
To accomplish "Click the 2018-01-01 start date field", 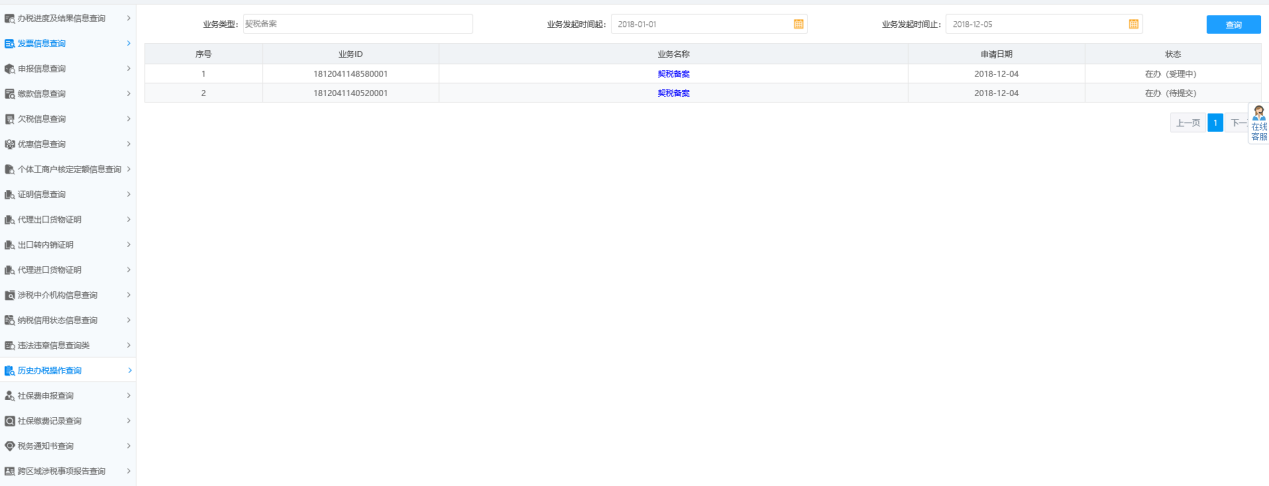I will point(709,24).
